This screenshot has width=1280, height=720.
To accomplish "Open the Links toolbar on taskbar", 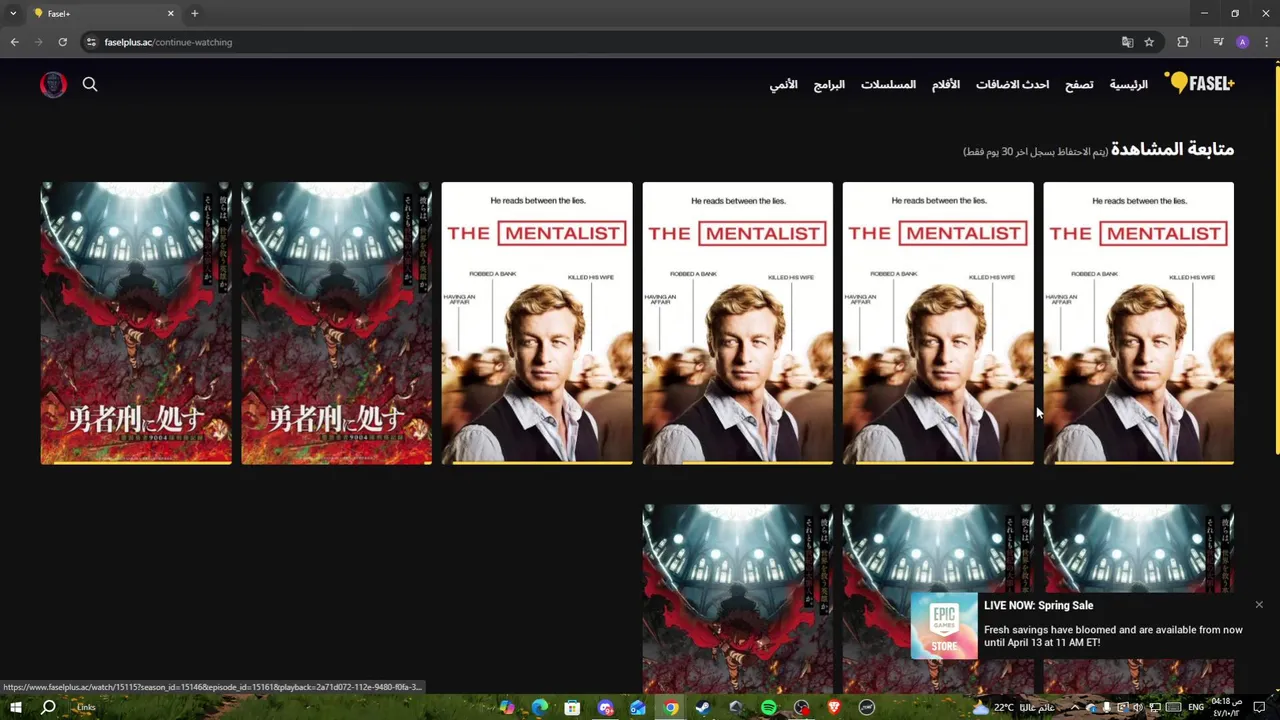I will point(86,708).
